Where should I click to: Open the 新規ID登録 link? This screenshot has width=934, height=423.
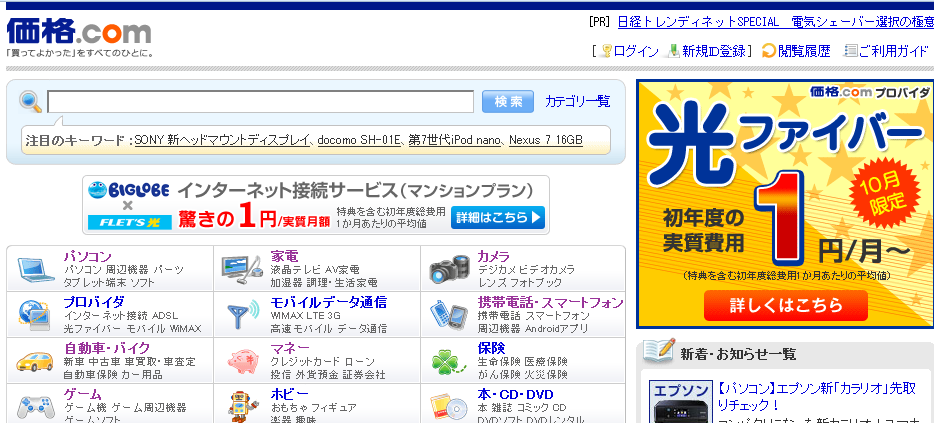tap(714, 51)
